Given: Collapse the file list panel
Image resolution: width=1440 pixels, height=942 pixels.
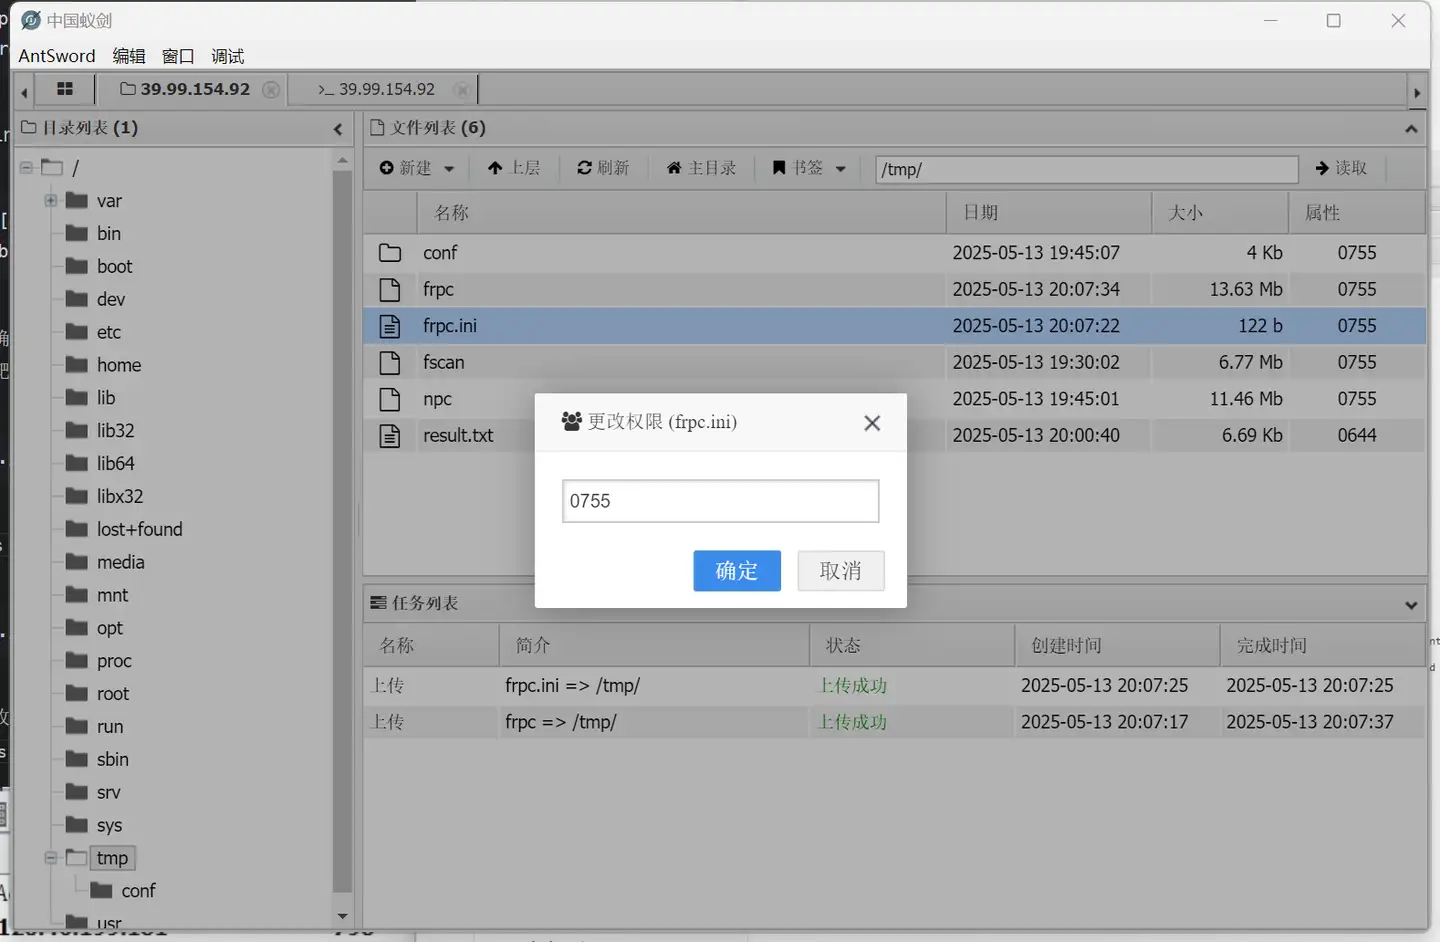Looking at the screenshot, I should [x=1411, y=129].
